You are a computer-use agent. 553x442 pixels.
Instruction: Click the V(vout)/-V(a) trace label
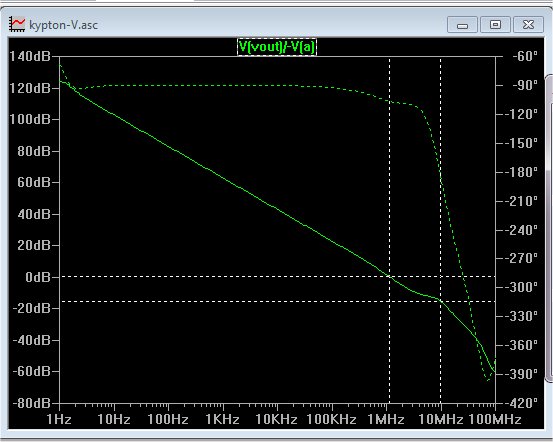(x=277, y=47)
